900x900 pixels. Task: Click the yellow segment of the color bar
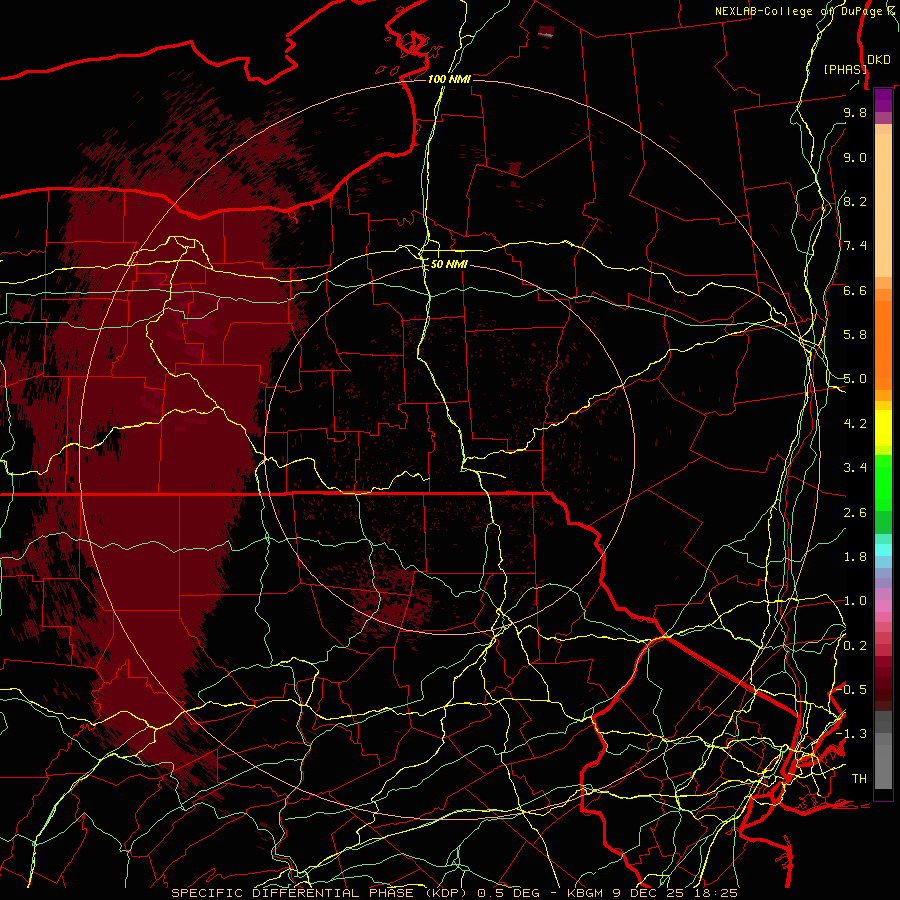pyautogui.click(x=883, y=428)
